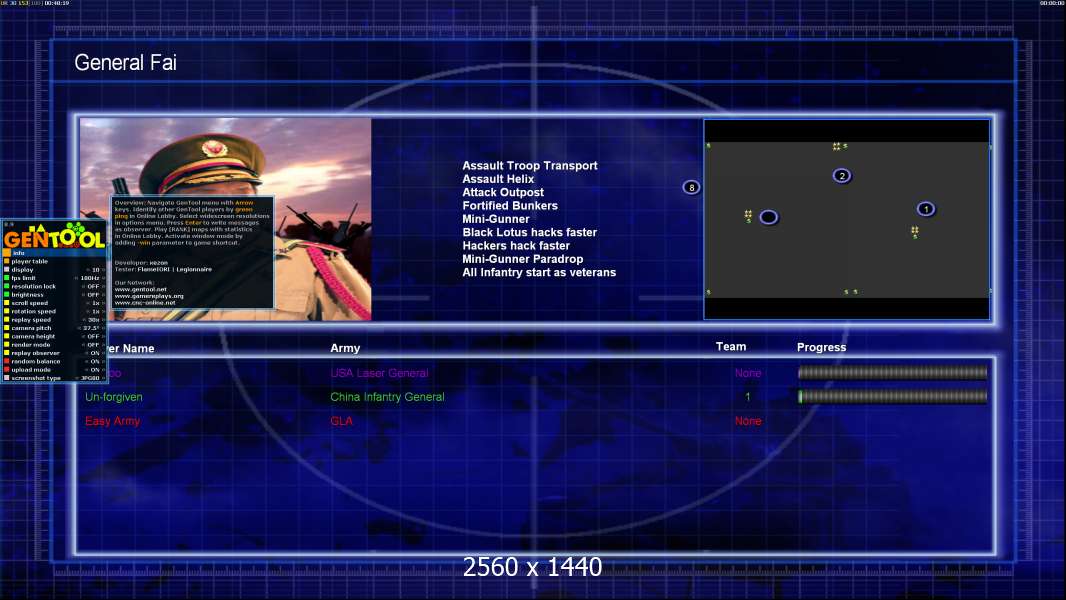The image size is (1066, 600).
Task: Change the rotation speed 1x value
Action: pos(96,311)
